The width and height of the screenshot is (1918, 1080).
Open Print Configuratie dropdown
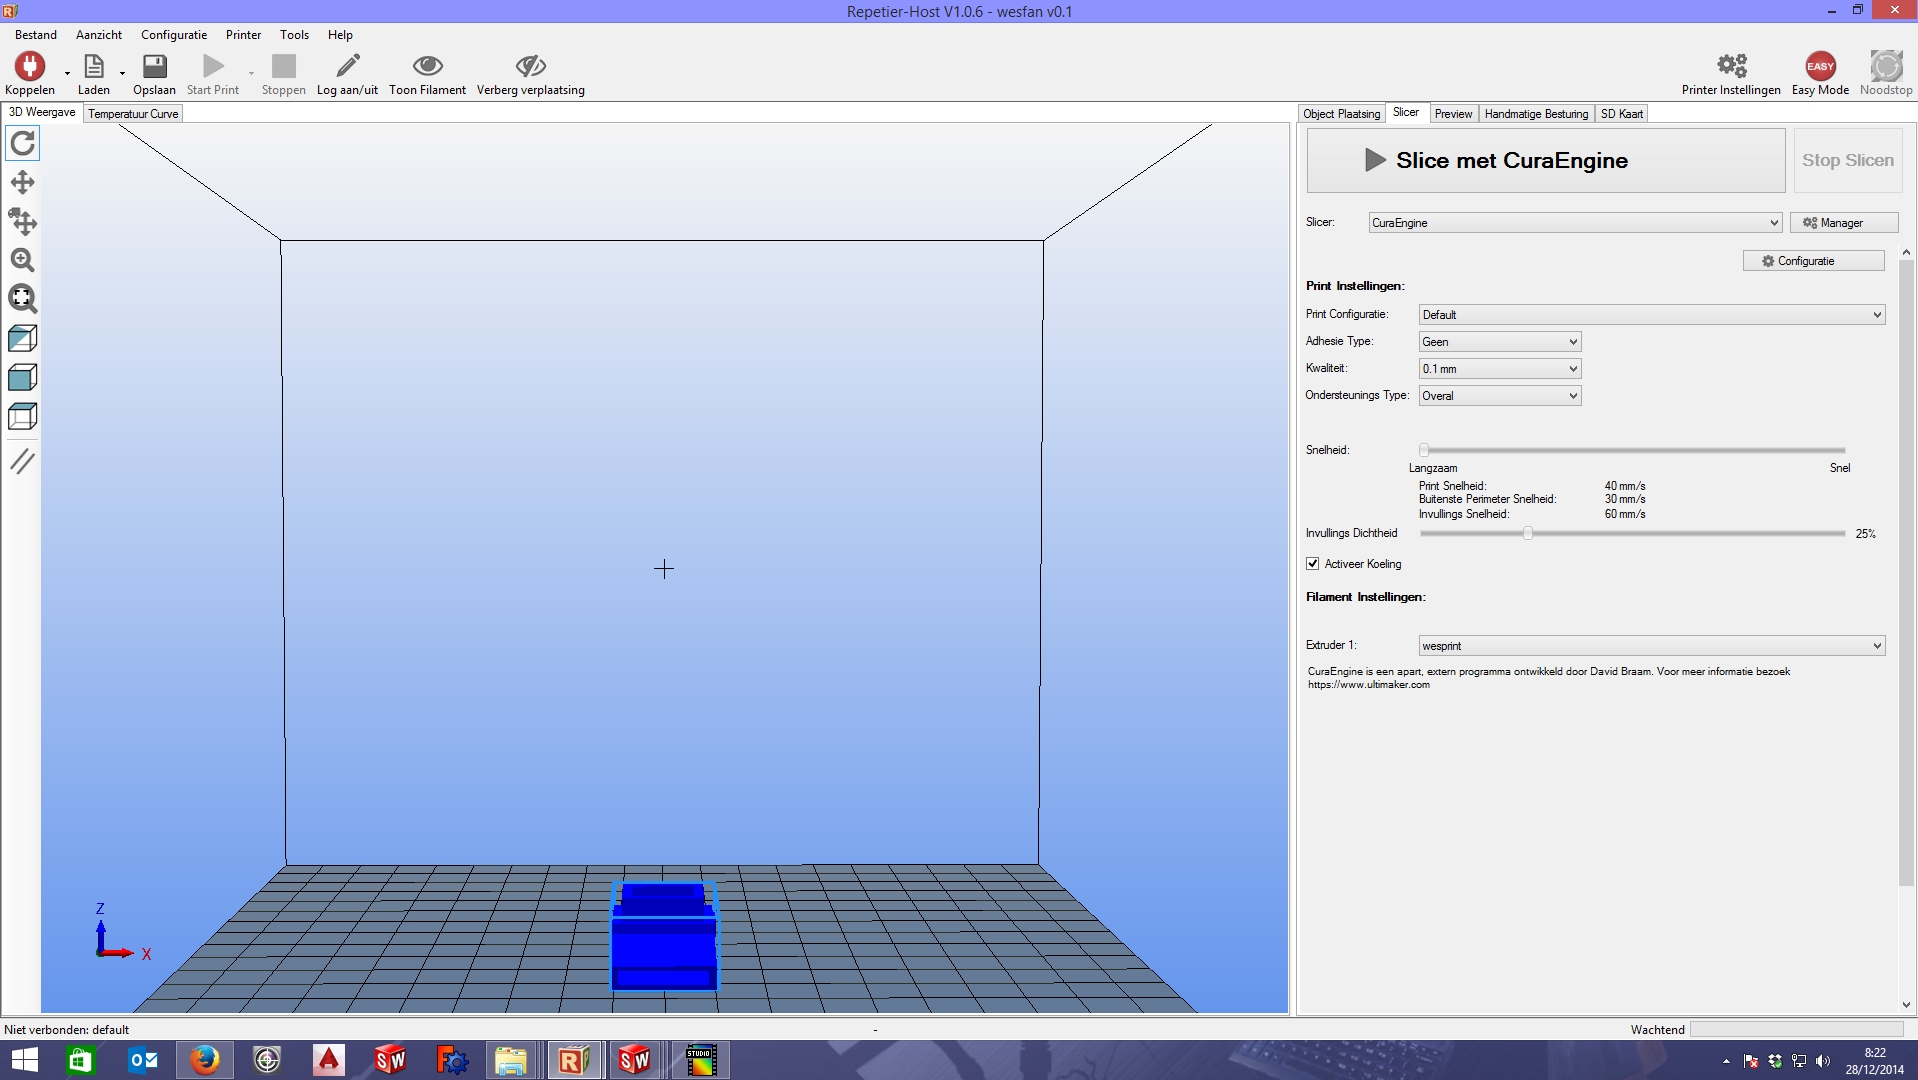[1652, 315]
